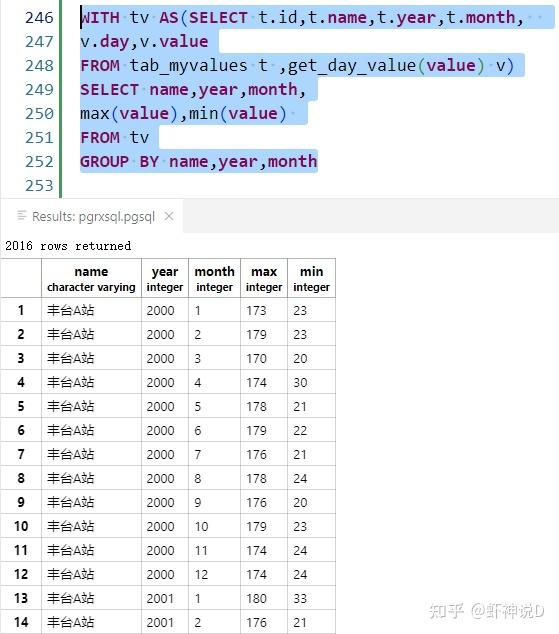Click the empty line 253 in editor
This screenshot has height=634, width=559.
pyautogui.click(x=307, y=186)
